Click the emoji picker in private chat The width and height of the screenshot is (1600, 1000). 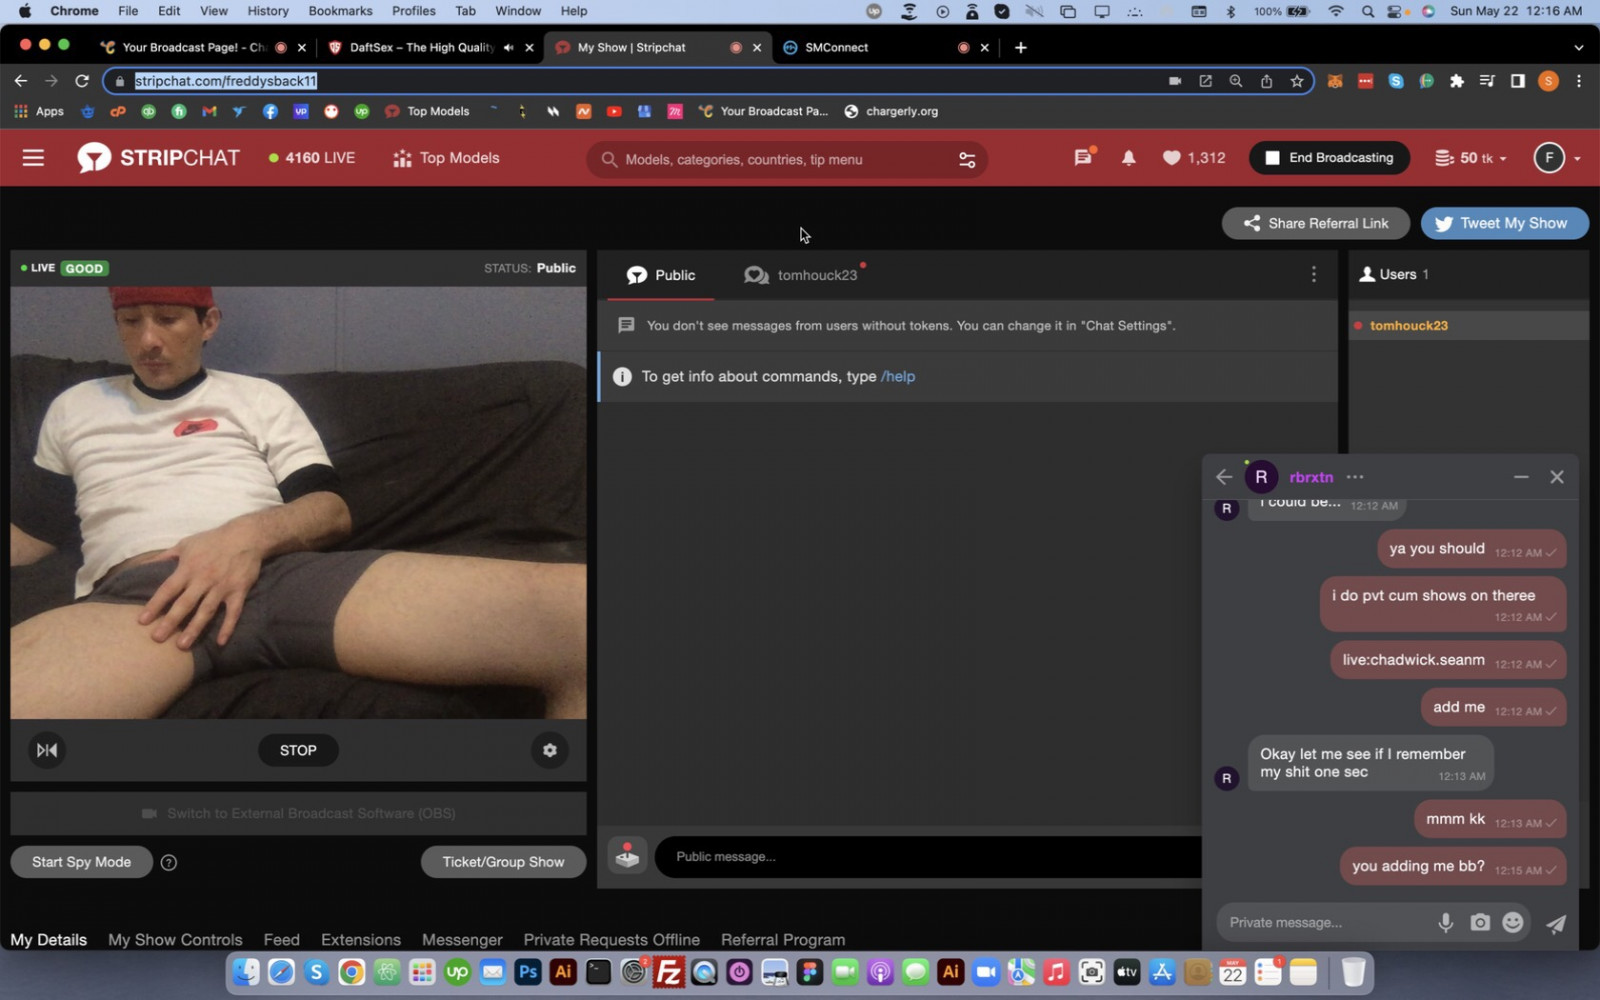click(x=1513, y=923)
